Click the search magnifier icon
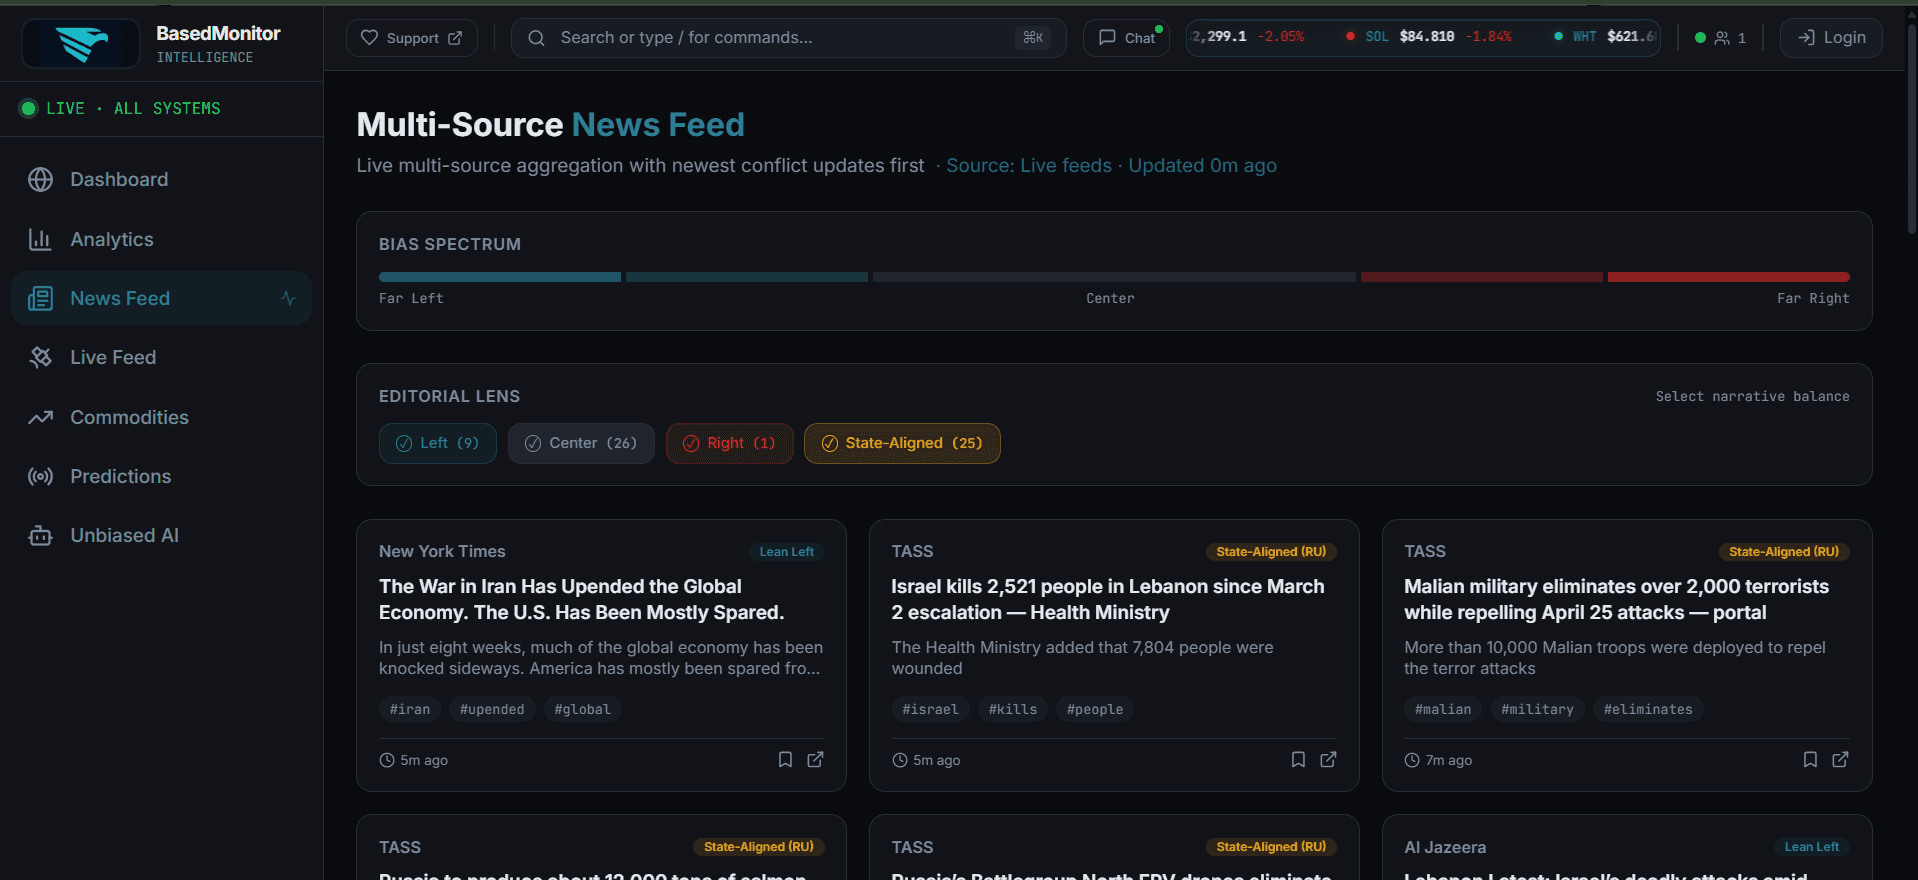Image resolution: width=1918 pixels, height=880 pixels. click(536, 38)
